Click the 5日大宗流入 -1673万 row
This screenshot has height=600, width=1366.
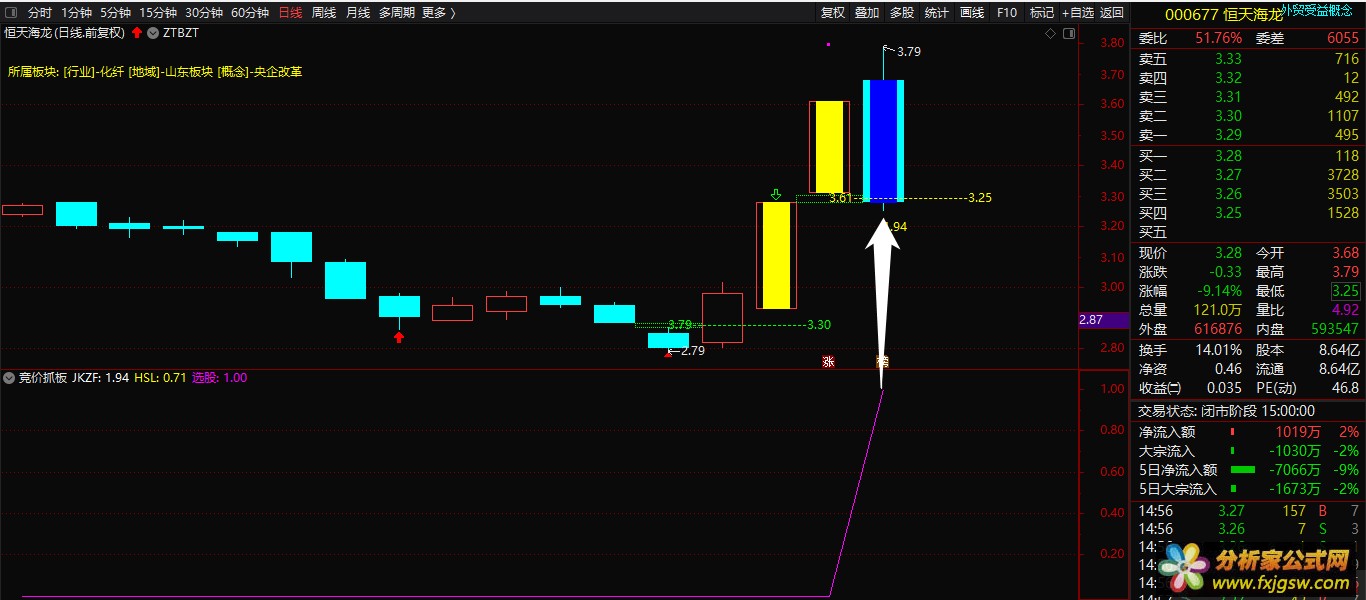pos(1248,489)
